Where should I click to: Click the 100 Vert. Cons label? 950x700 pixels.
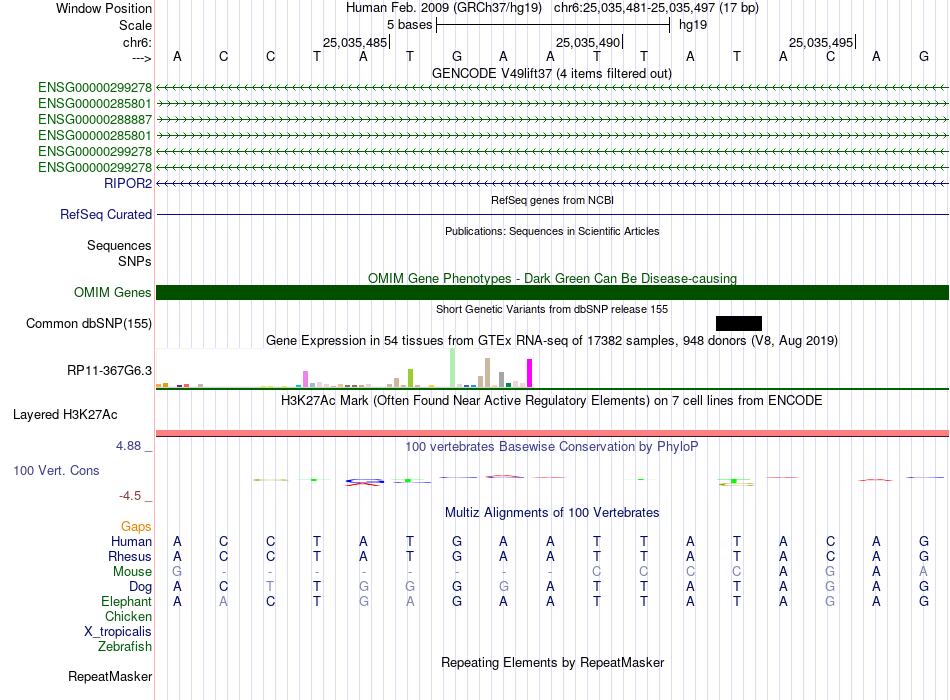click(x=56, y=470)
